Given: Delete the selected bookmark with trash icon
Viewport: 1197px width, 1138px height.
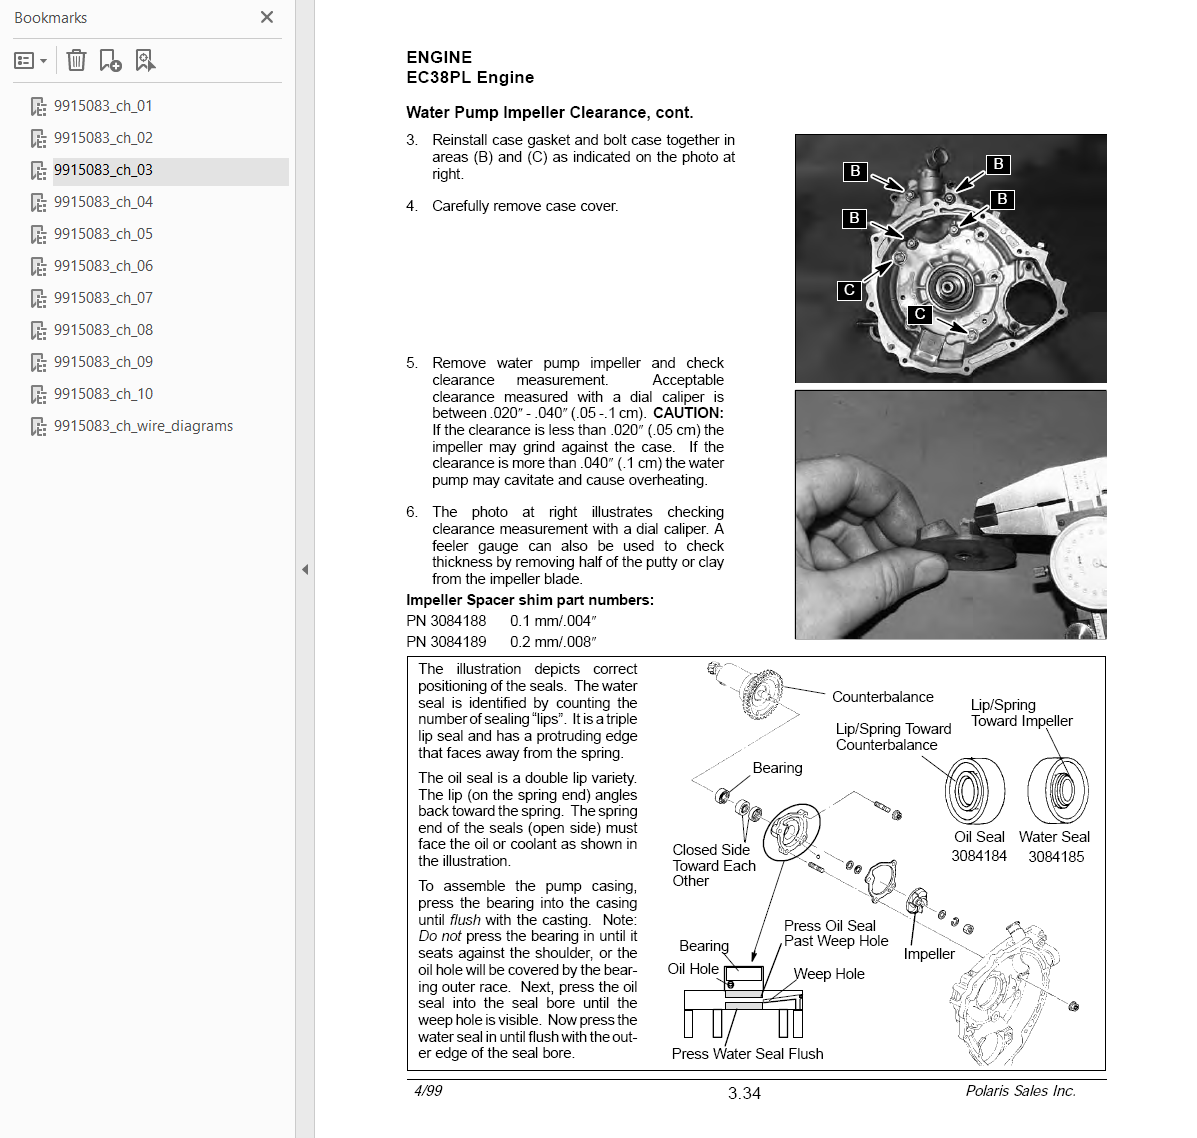Looking at the screenshot, I should point(76,61).
